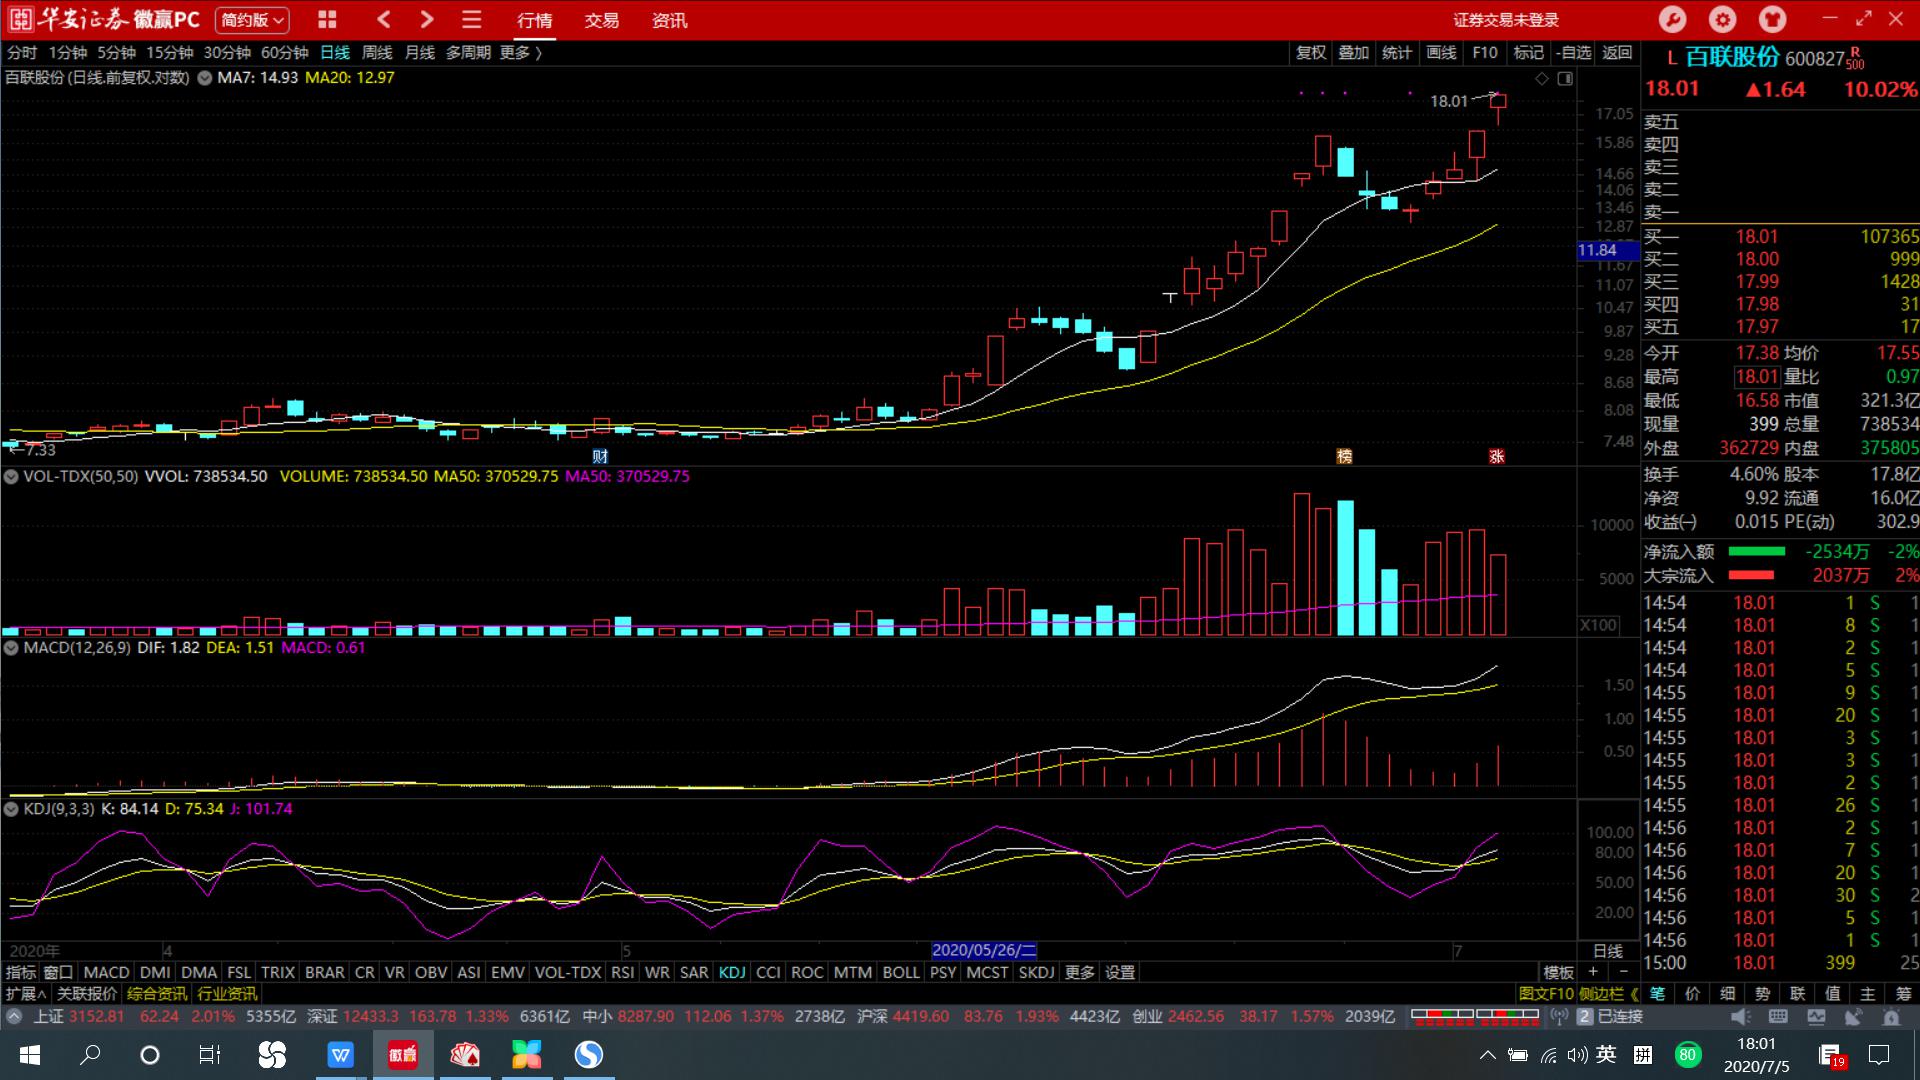Open the grid layout icon in title bar

(x=327, y=19)
